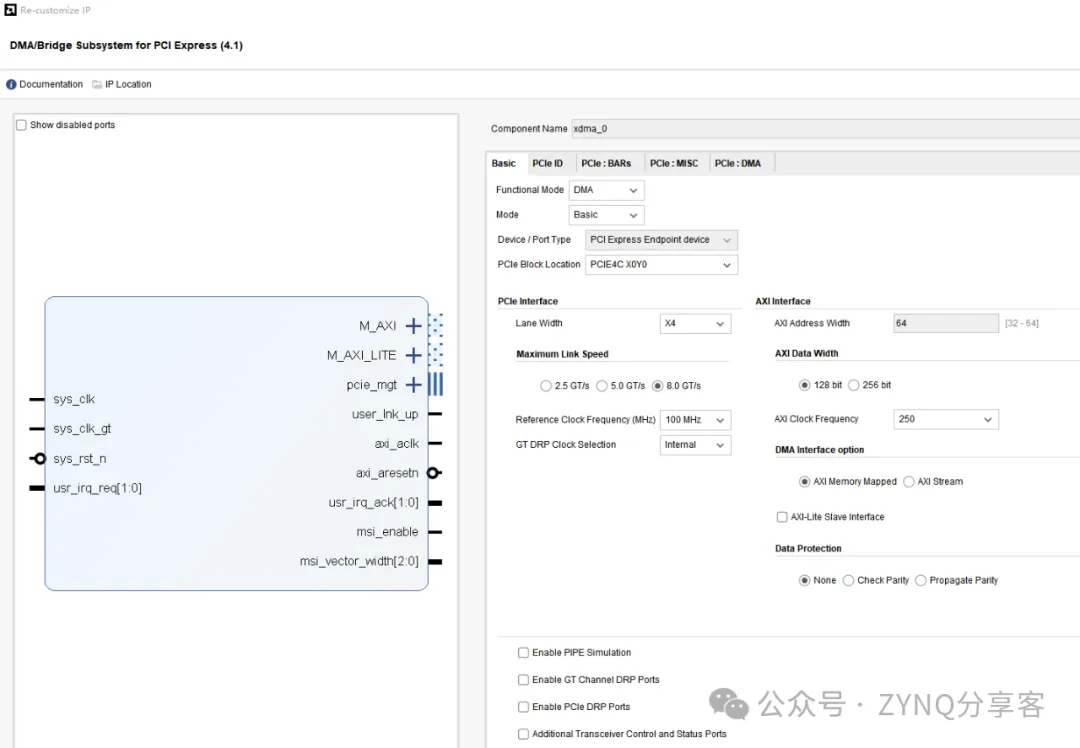
Task: Expand PCIe Block Location dropdown
Action: [661, 265]
